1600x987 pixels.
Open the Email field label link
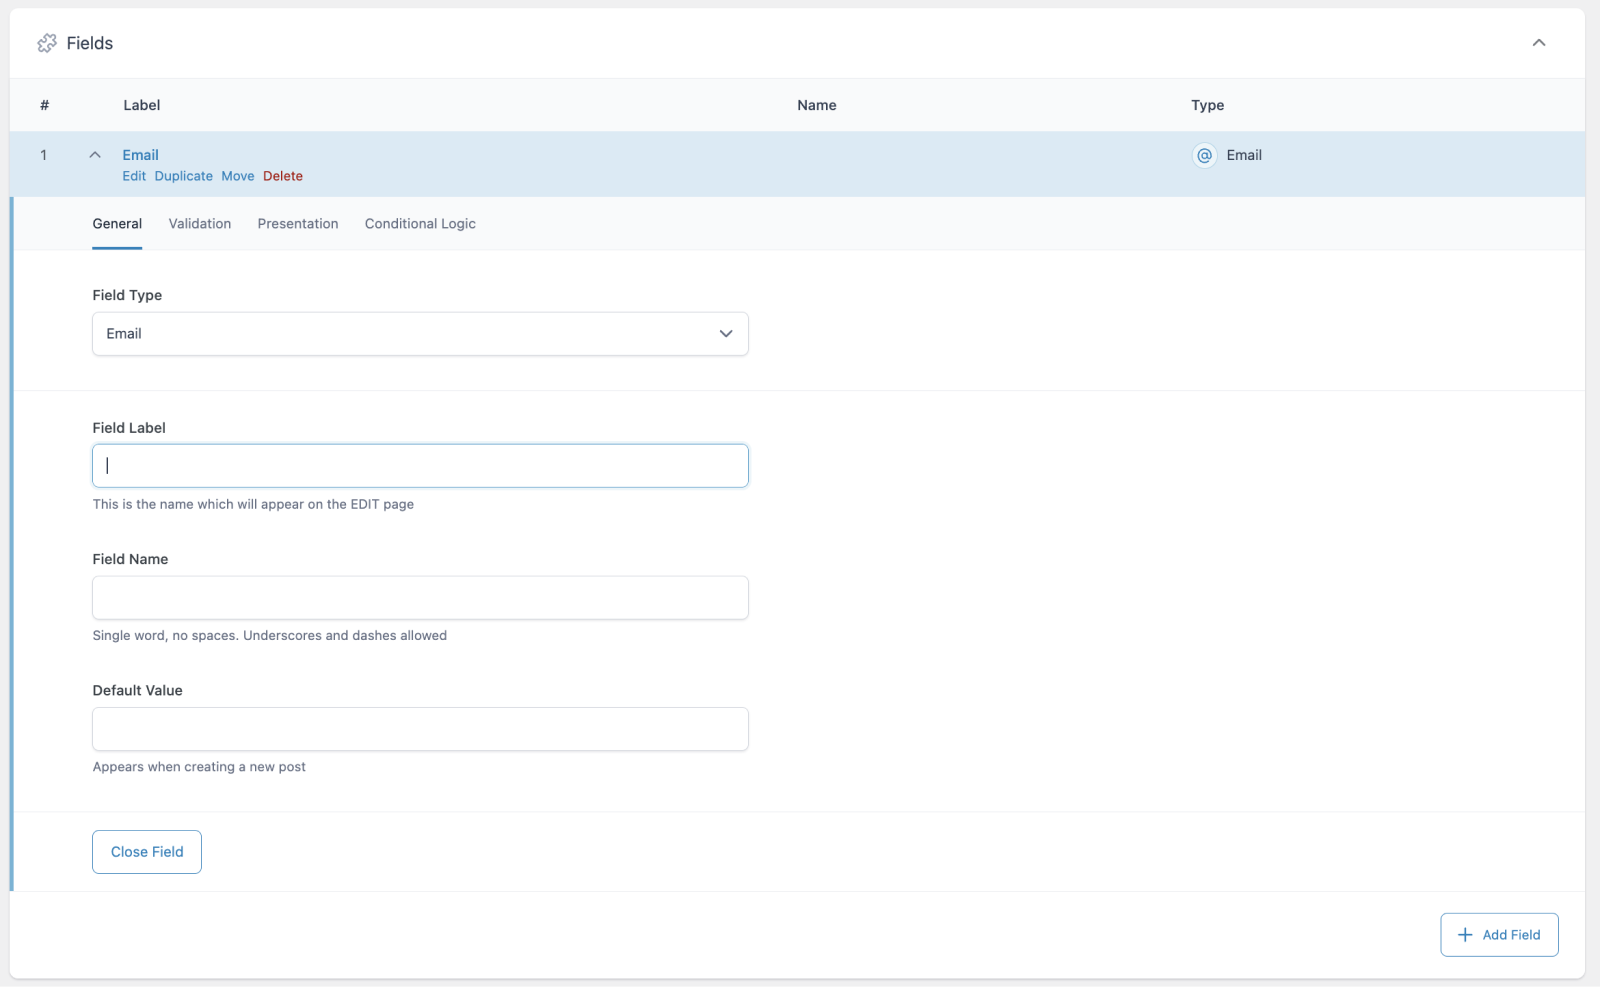(139, 154)
